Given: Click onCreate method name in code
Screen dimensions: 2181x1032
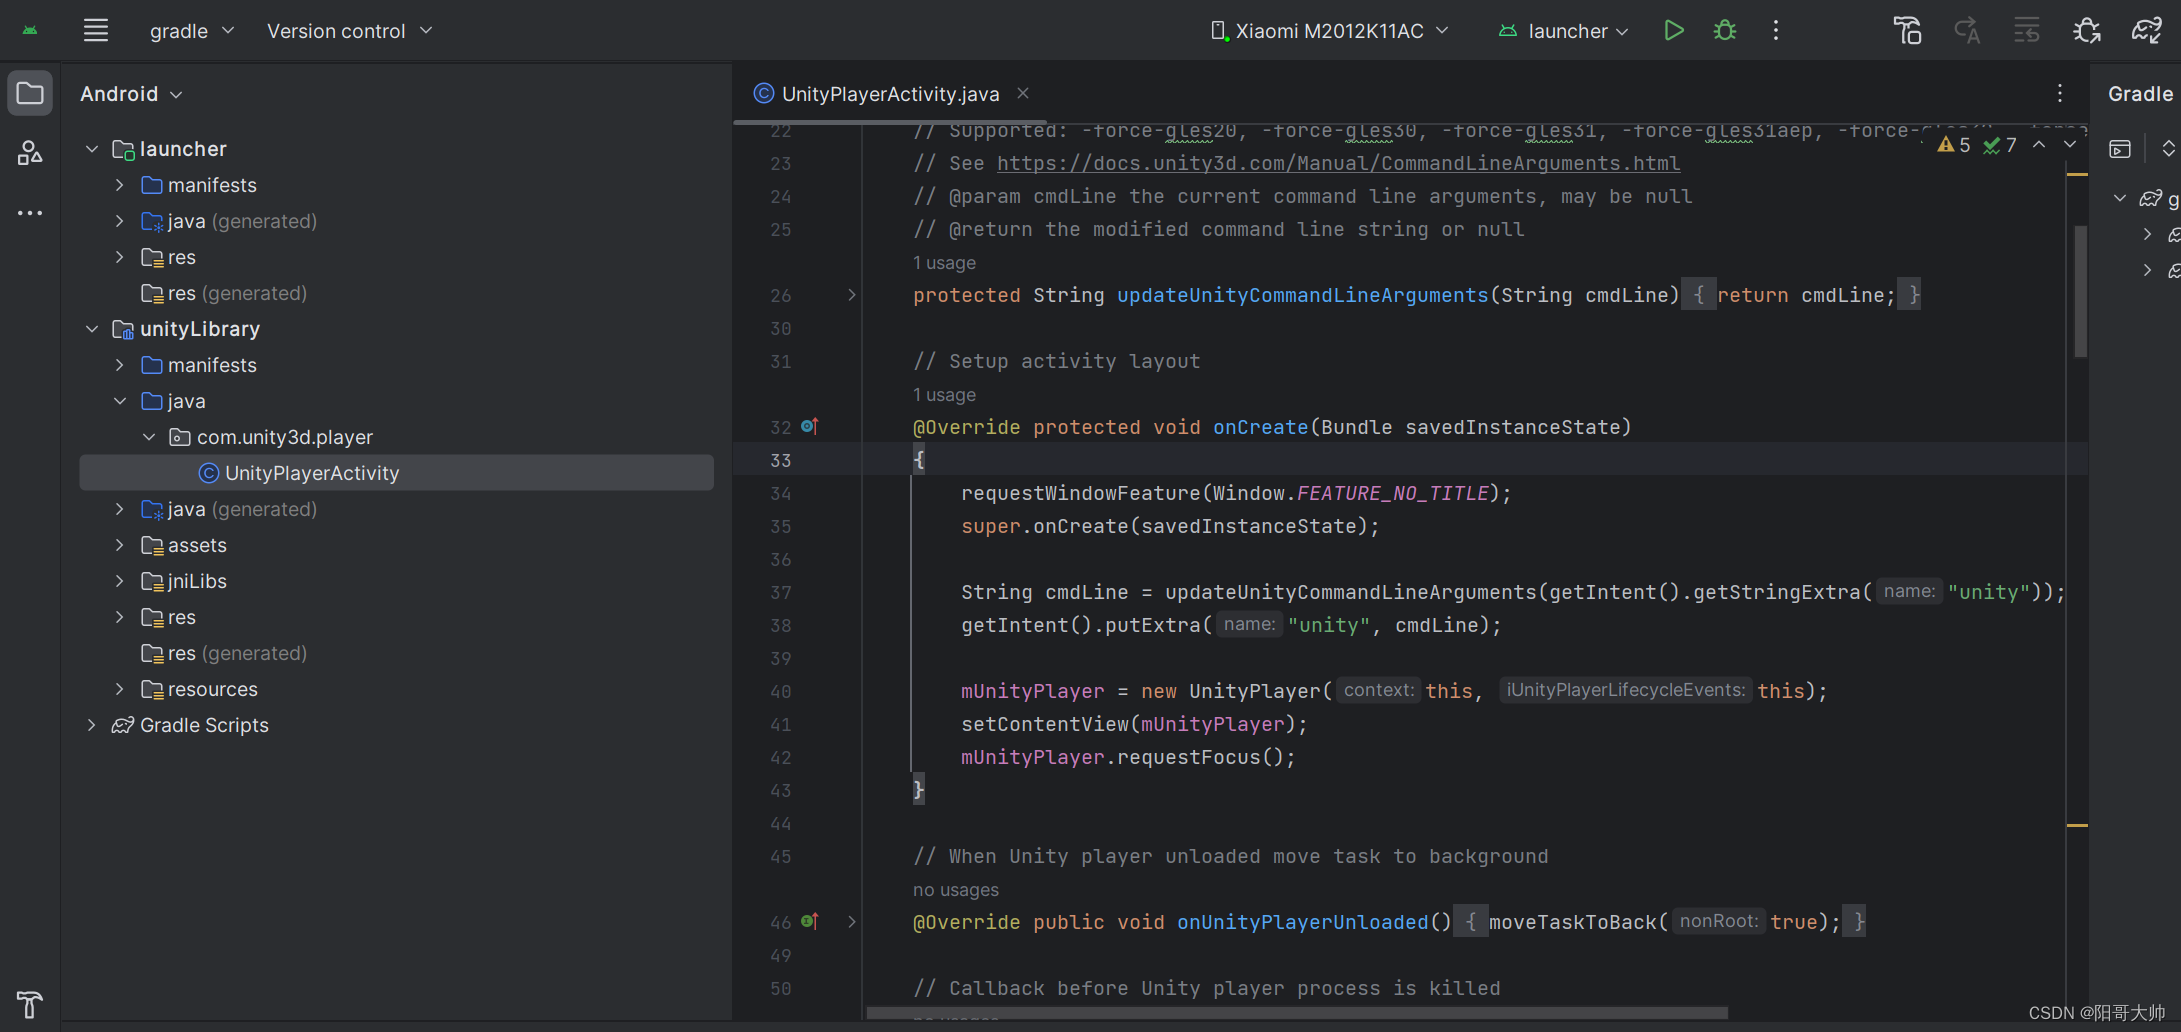Looking at the screenshot, I should click(x=1260, y=427).
